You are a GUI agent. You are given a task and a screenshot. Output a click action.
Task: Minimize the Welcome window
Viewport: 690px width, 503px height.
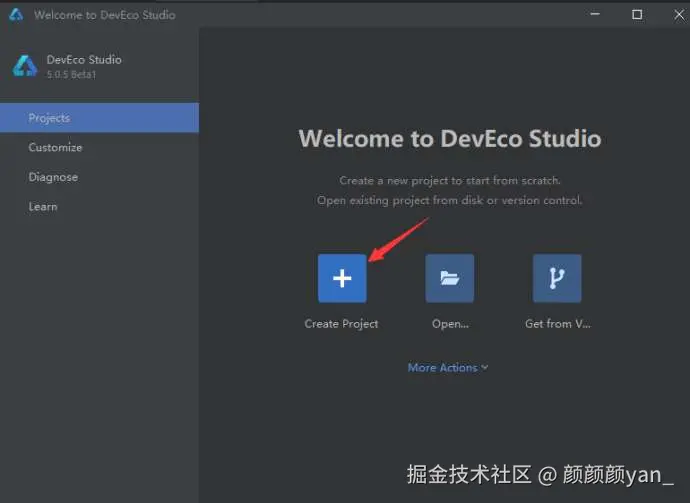click(595, 14)
